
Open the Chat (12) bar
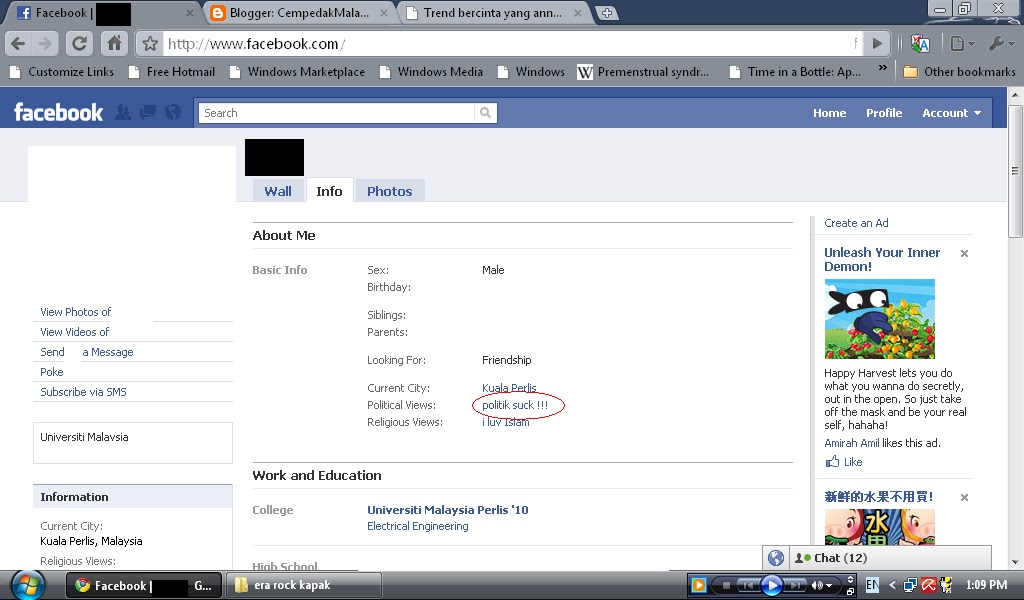click(x=890, y=558)
